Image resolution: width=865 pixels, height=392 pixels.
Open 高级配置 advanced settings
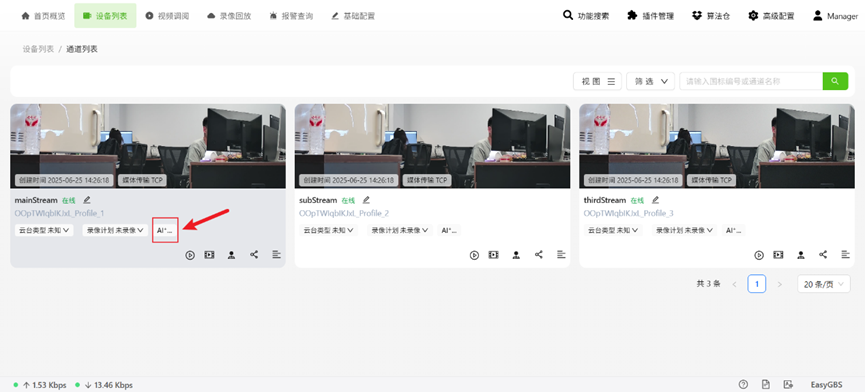pyautogui.click(x=771, y=16)
